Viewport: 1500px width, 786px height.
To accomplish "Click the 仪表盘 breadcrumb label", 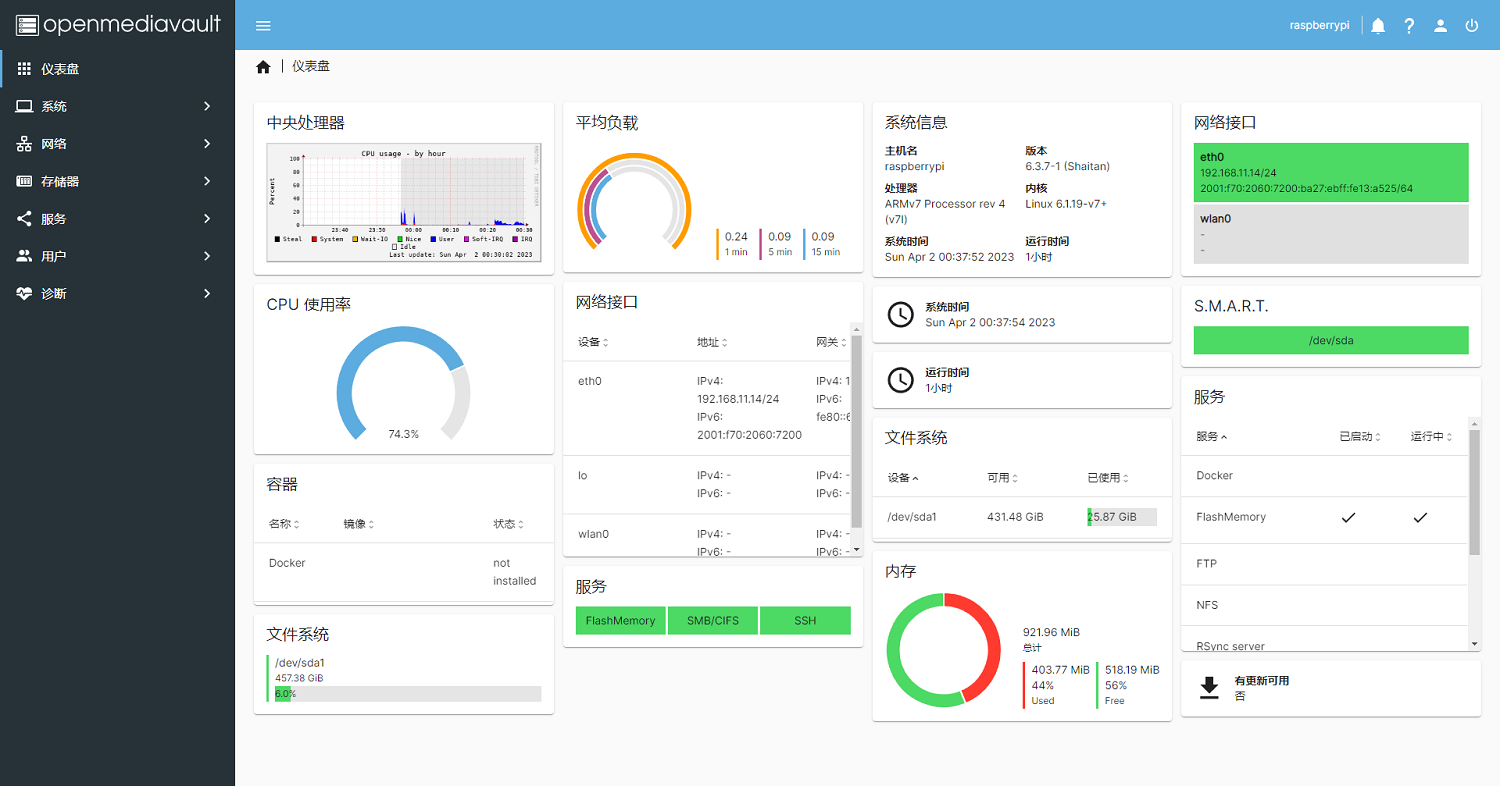I will [x=311, y=66].
